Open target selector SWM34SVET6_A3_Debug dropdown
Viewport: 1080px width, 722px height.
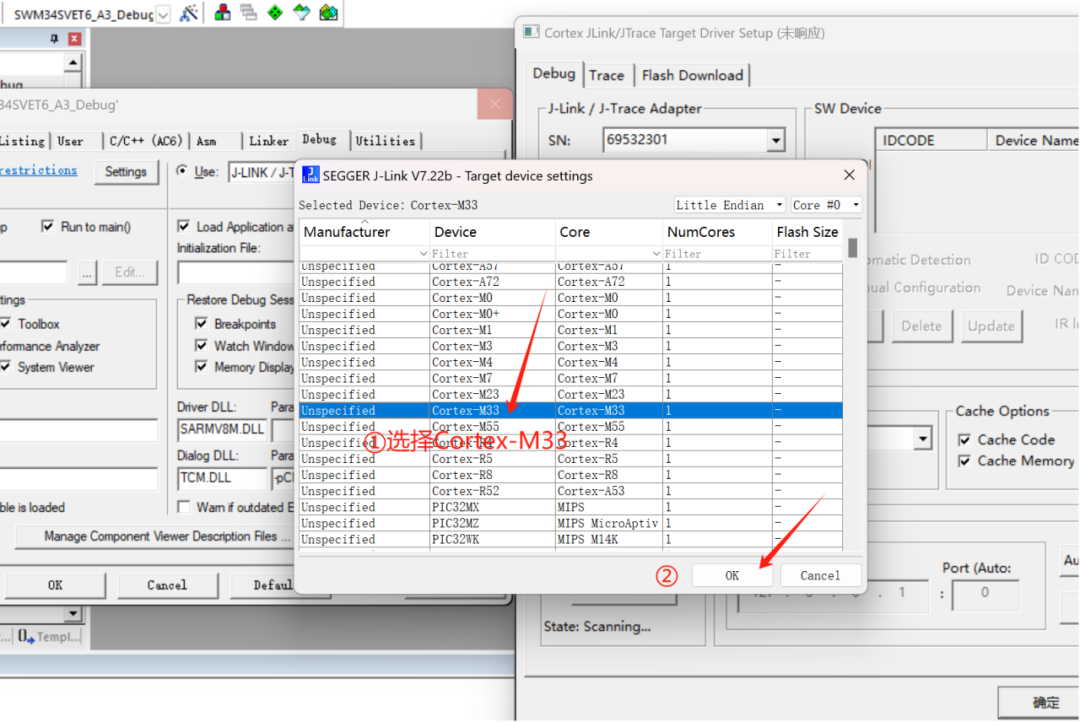(163, 14)
